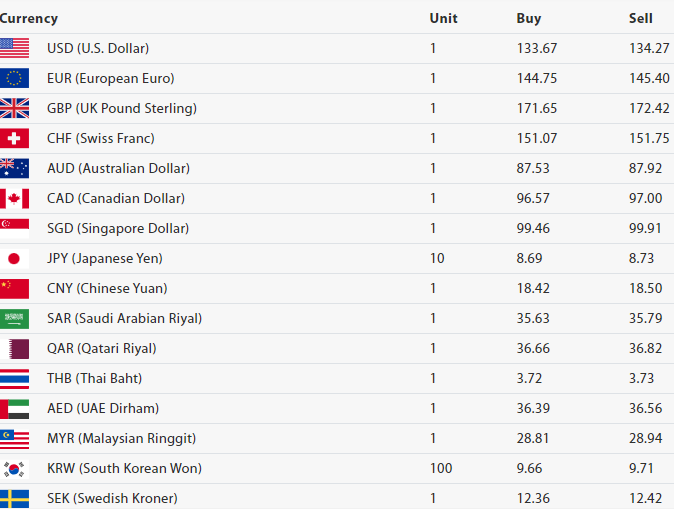Click the Sell column header
This screenshot has height=509, width=674.
click(640, 18)
